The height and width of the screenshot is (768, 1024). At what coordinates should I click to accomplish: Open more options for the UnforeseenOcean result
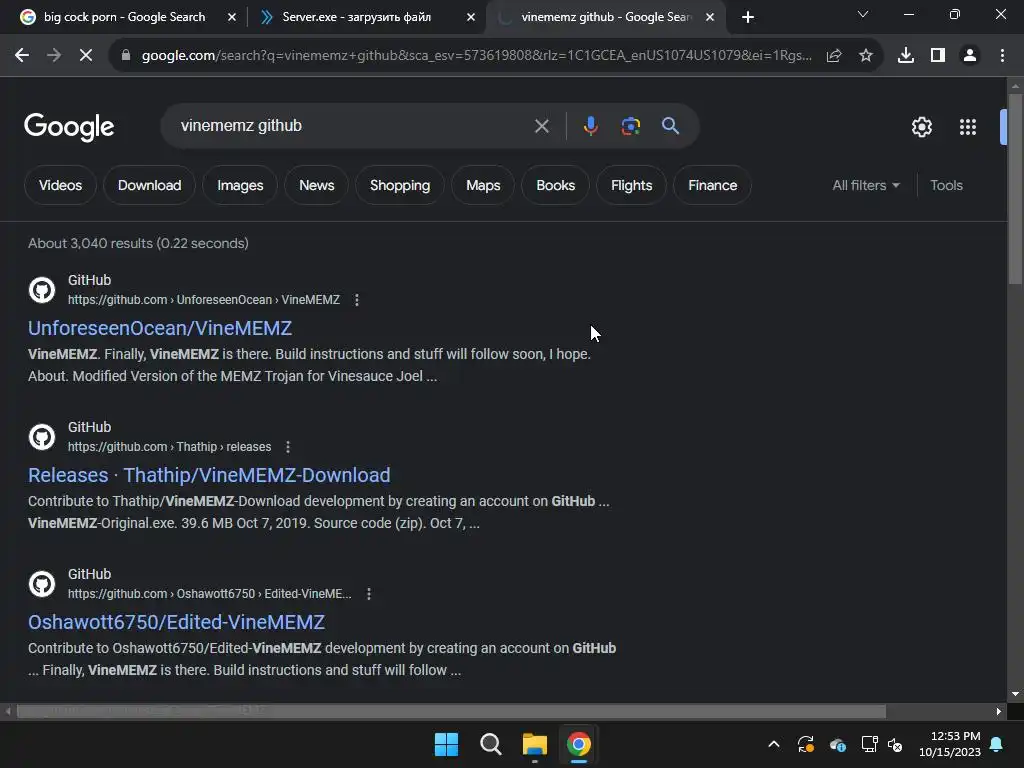(x=357, y=300)
